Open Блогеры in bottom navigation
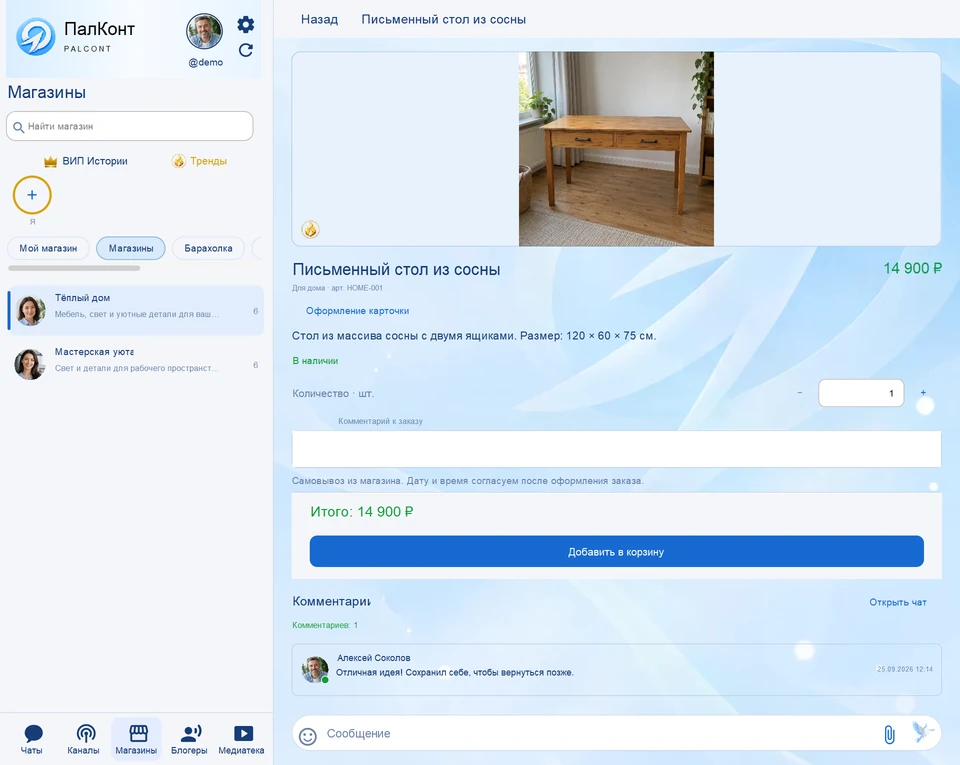The height and width of the screenshot is (765, 960). (x=189, y=739)
